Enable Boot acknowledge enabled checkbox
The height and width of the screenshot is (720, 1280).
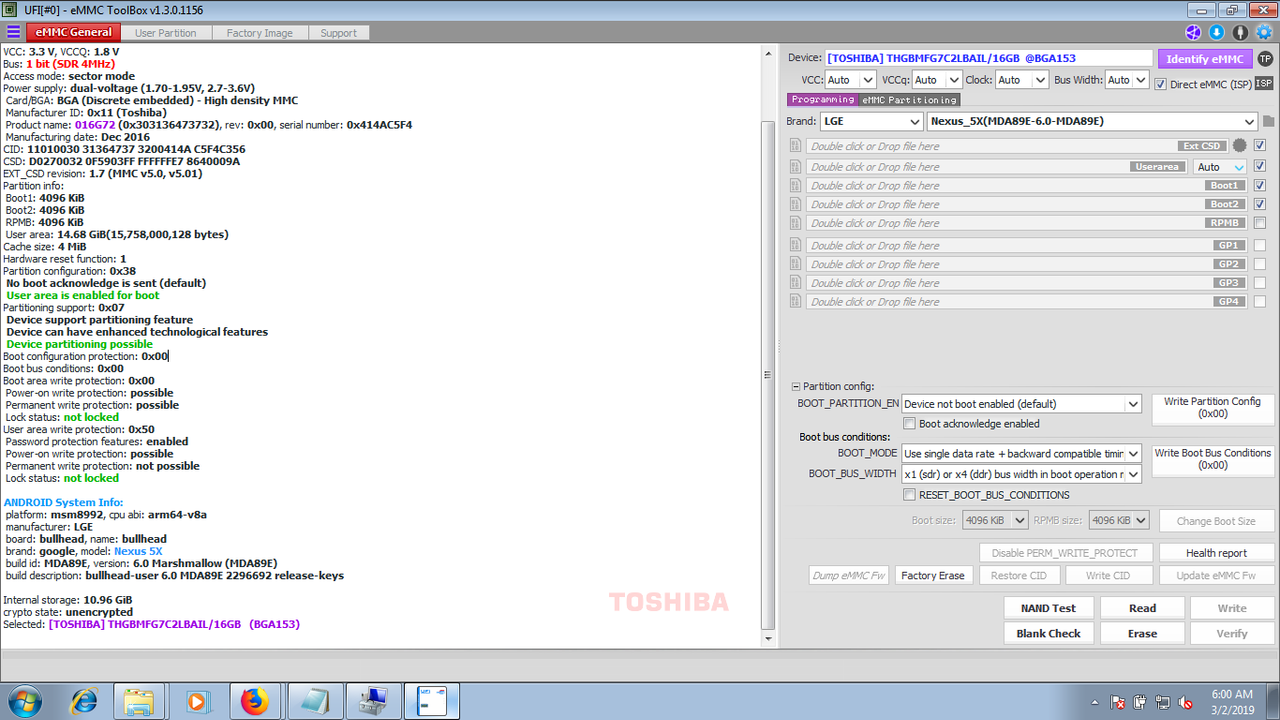pos(909,424)
